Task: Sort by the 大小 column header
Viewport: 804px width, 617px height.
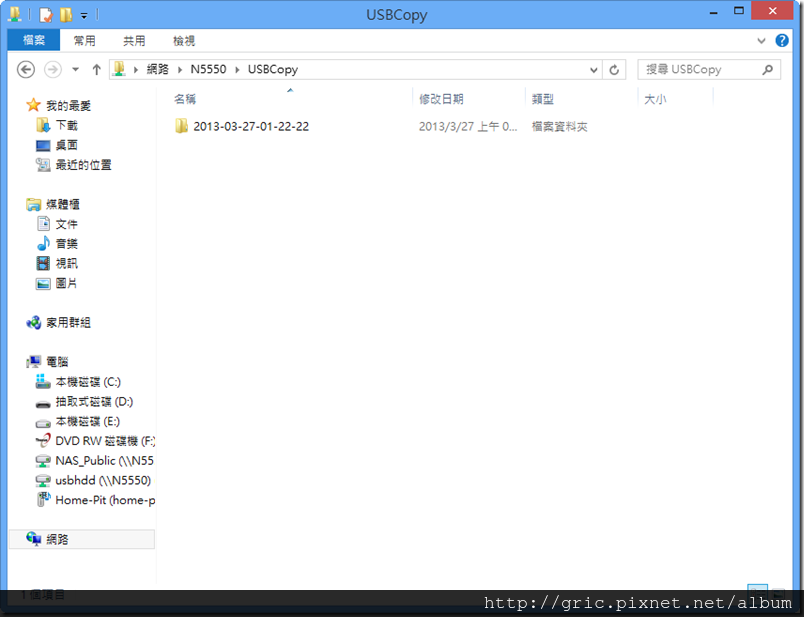Action: tap(655, 99)
